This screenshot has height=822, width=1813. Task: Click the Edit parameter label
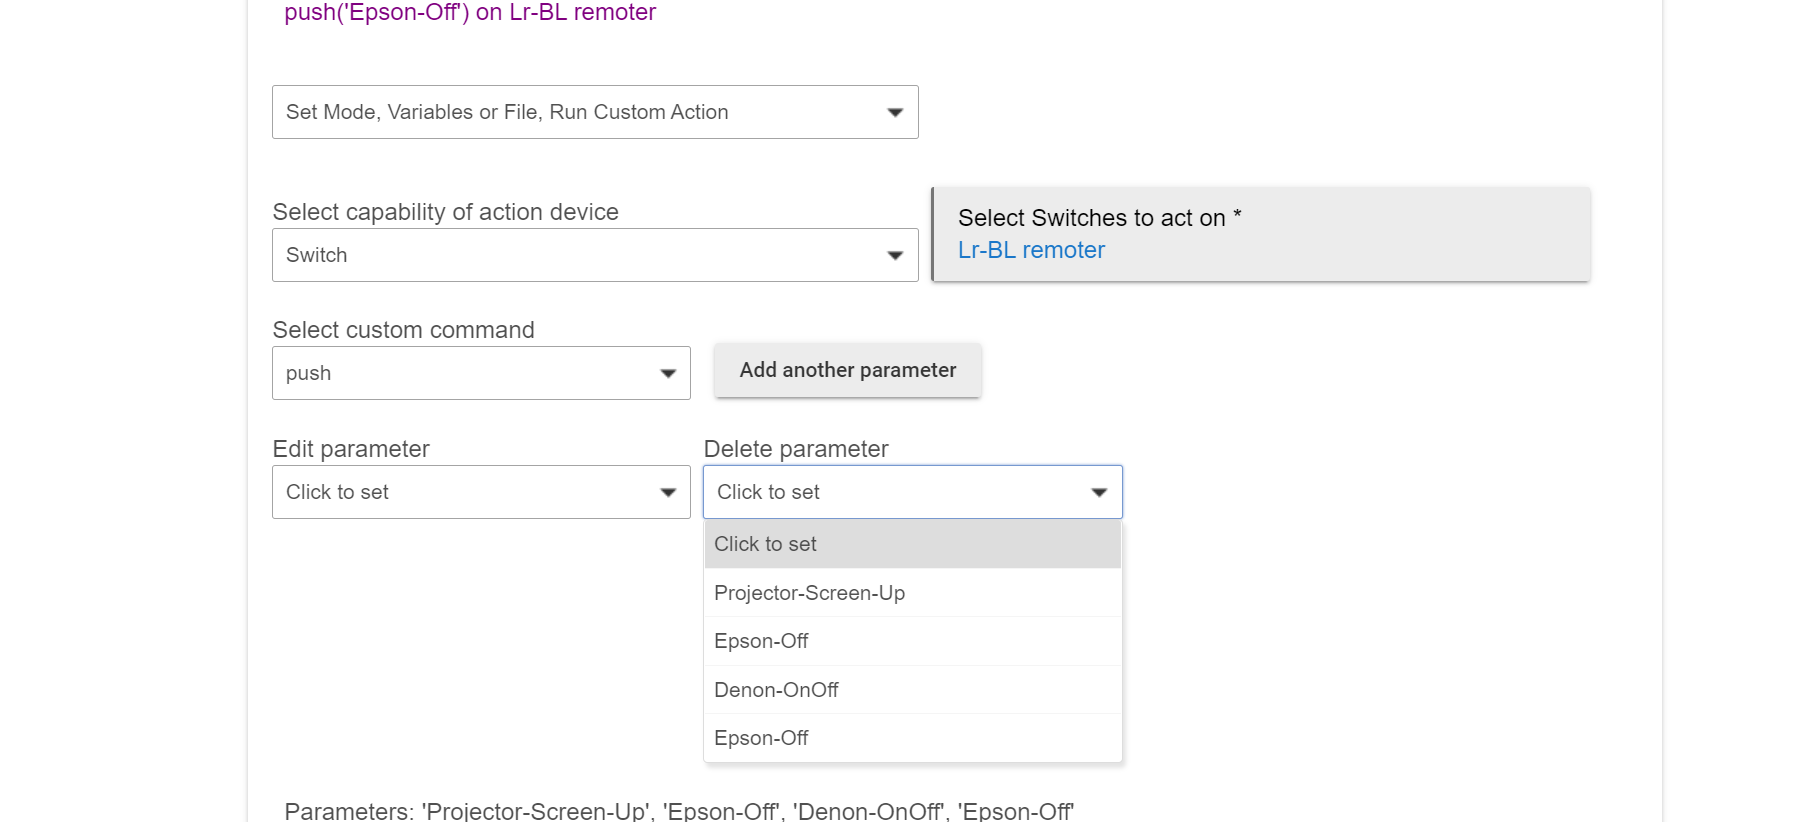[351, 449]
